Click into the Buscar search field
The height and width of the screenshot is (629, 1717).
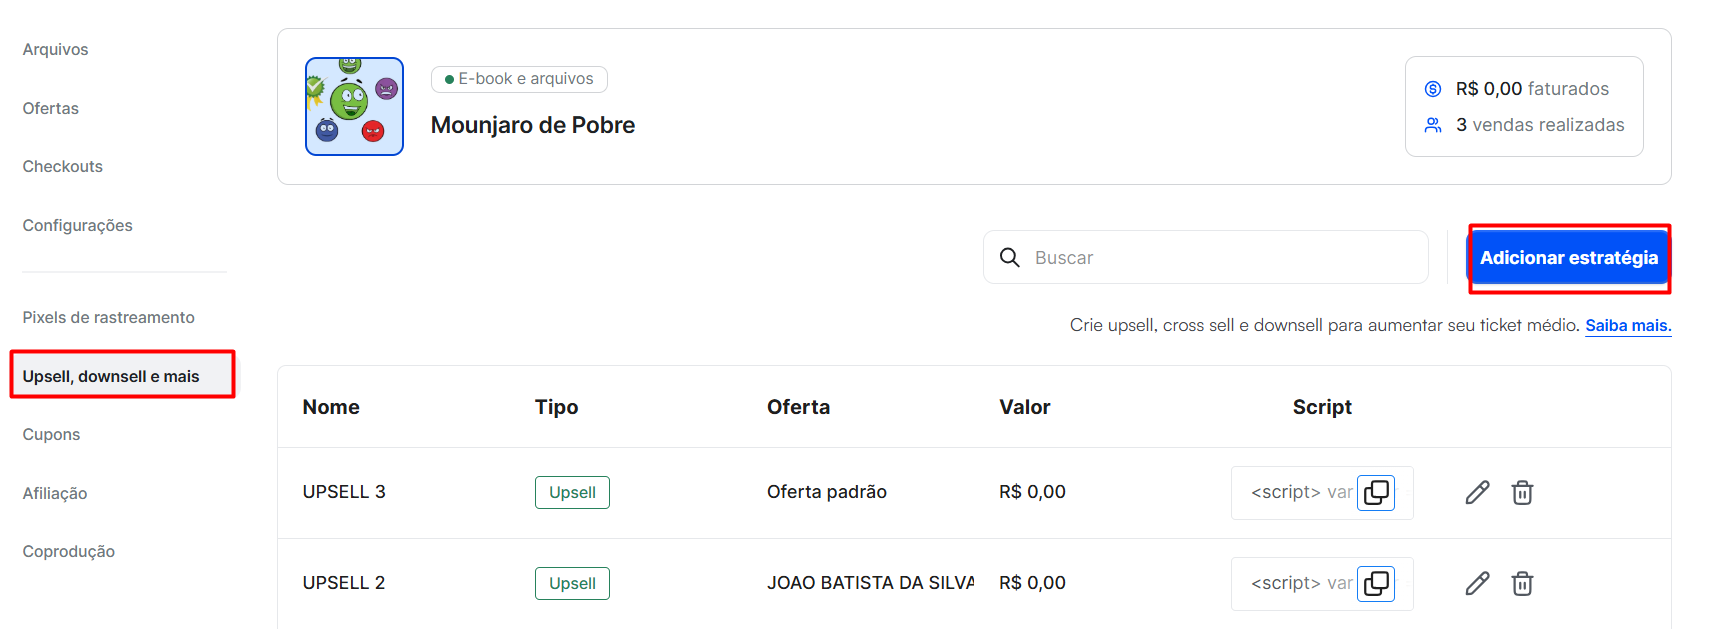[x=1220, y=258]
